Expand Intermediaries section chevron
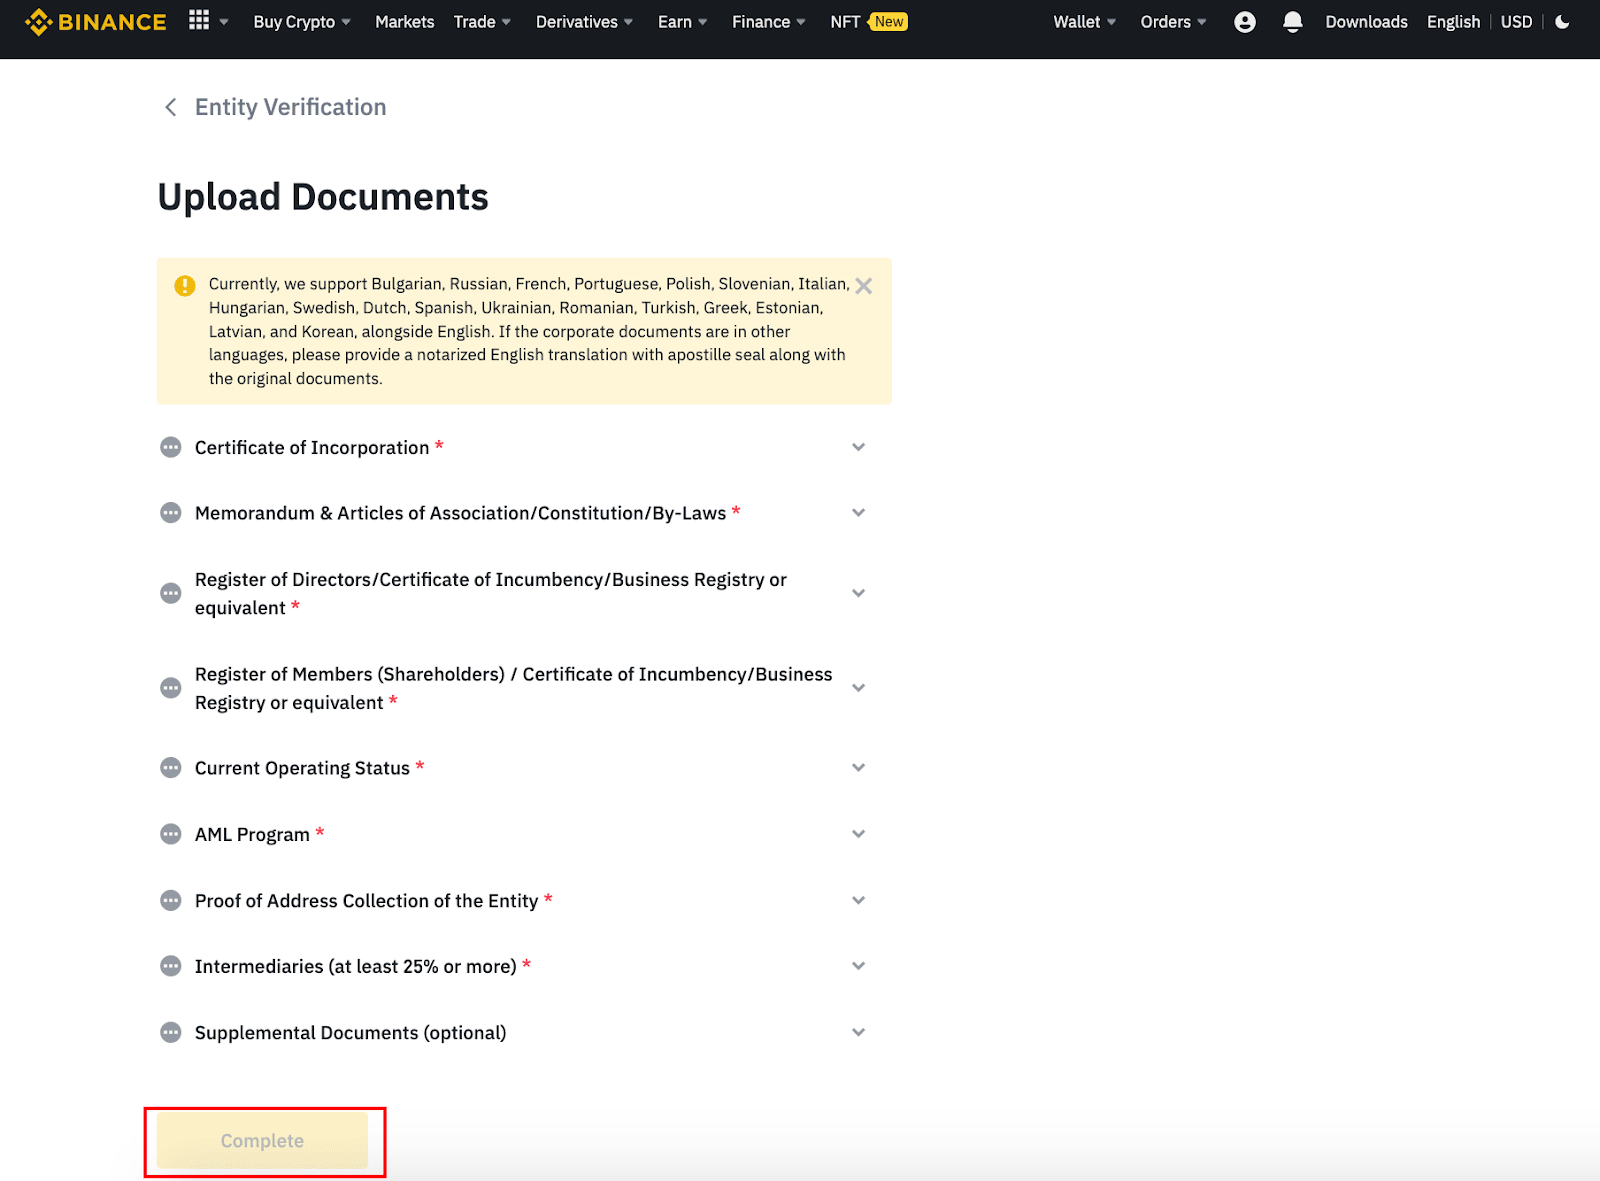 click(x=858, y=966)
